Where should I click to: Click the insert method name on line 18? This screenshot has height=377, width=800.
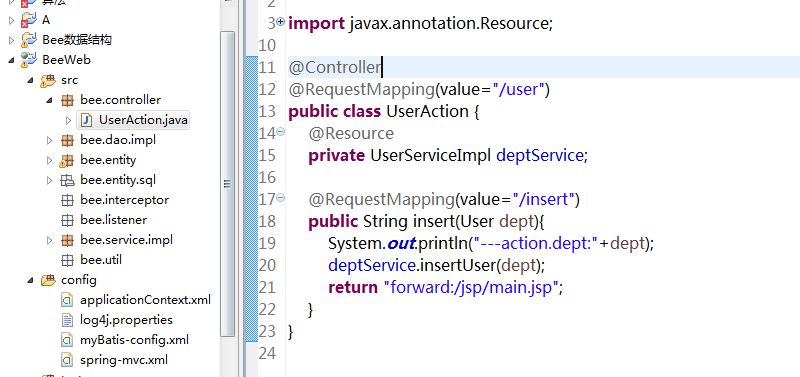pyautogui.click(x=433, y=221)
